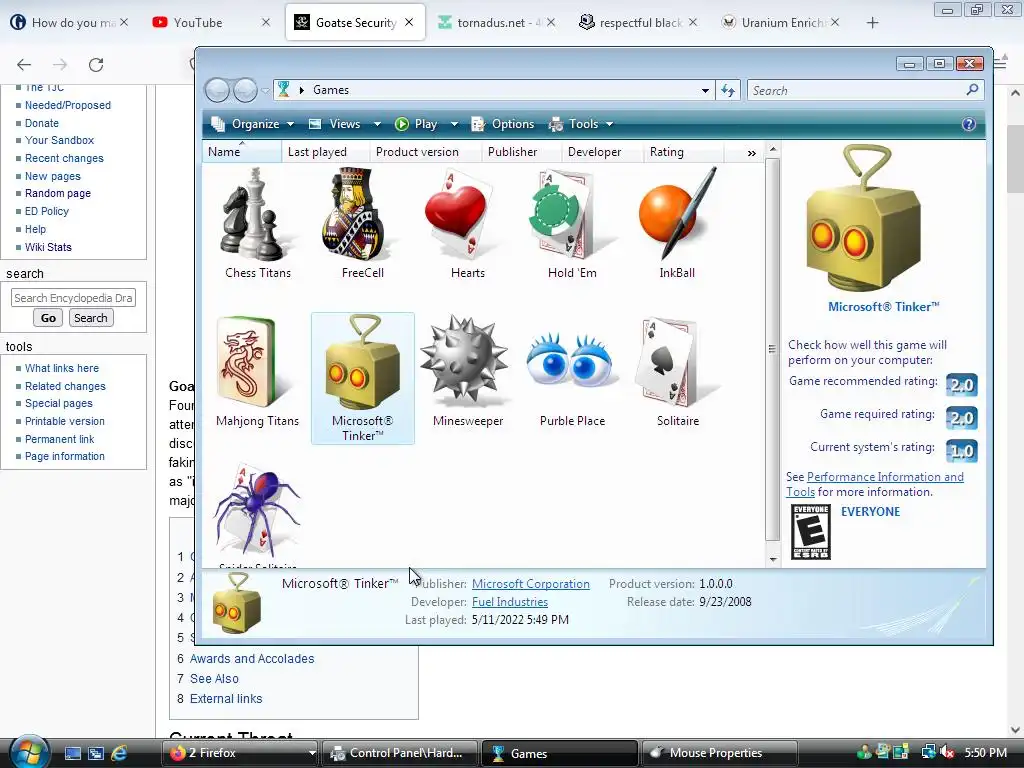Screen dimensions: 1024x768
Task: Open the Tools dropdown menu
Action: (581, 124)
